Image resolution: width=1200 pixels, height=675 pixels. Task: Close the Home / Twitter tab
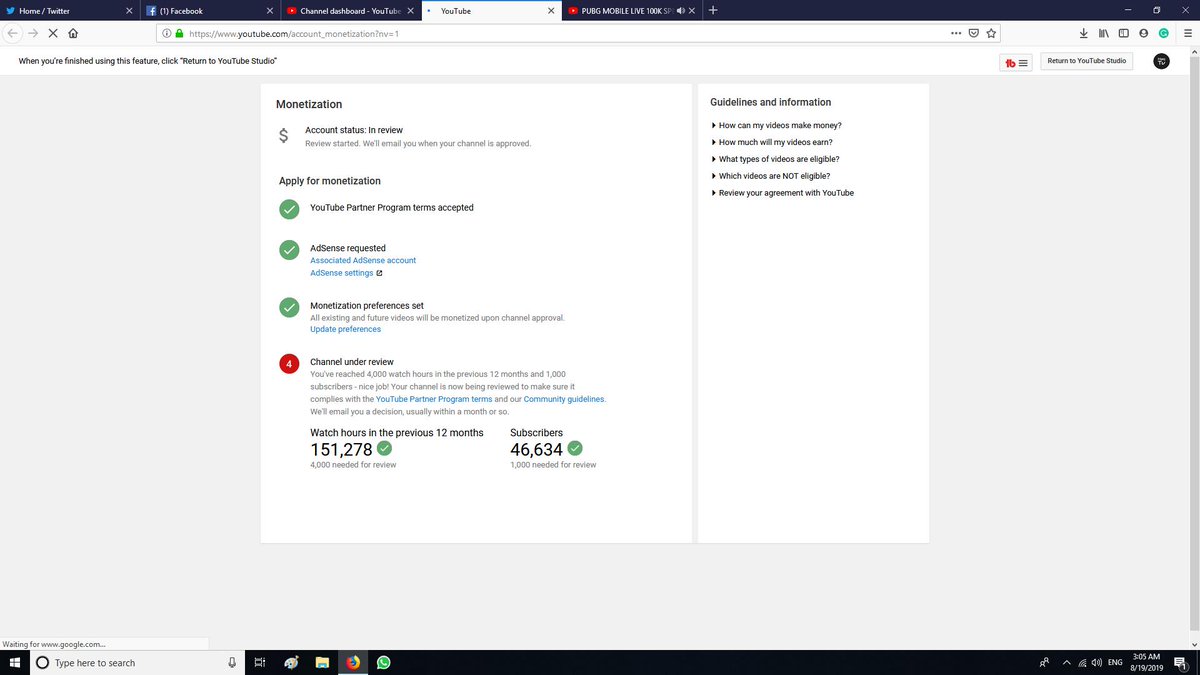point(129,11)
